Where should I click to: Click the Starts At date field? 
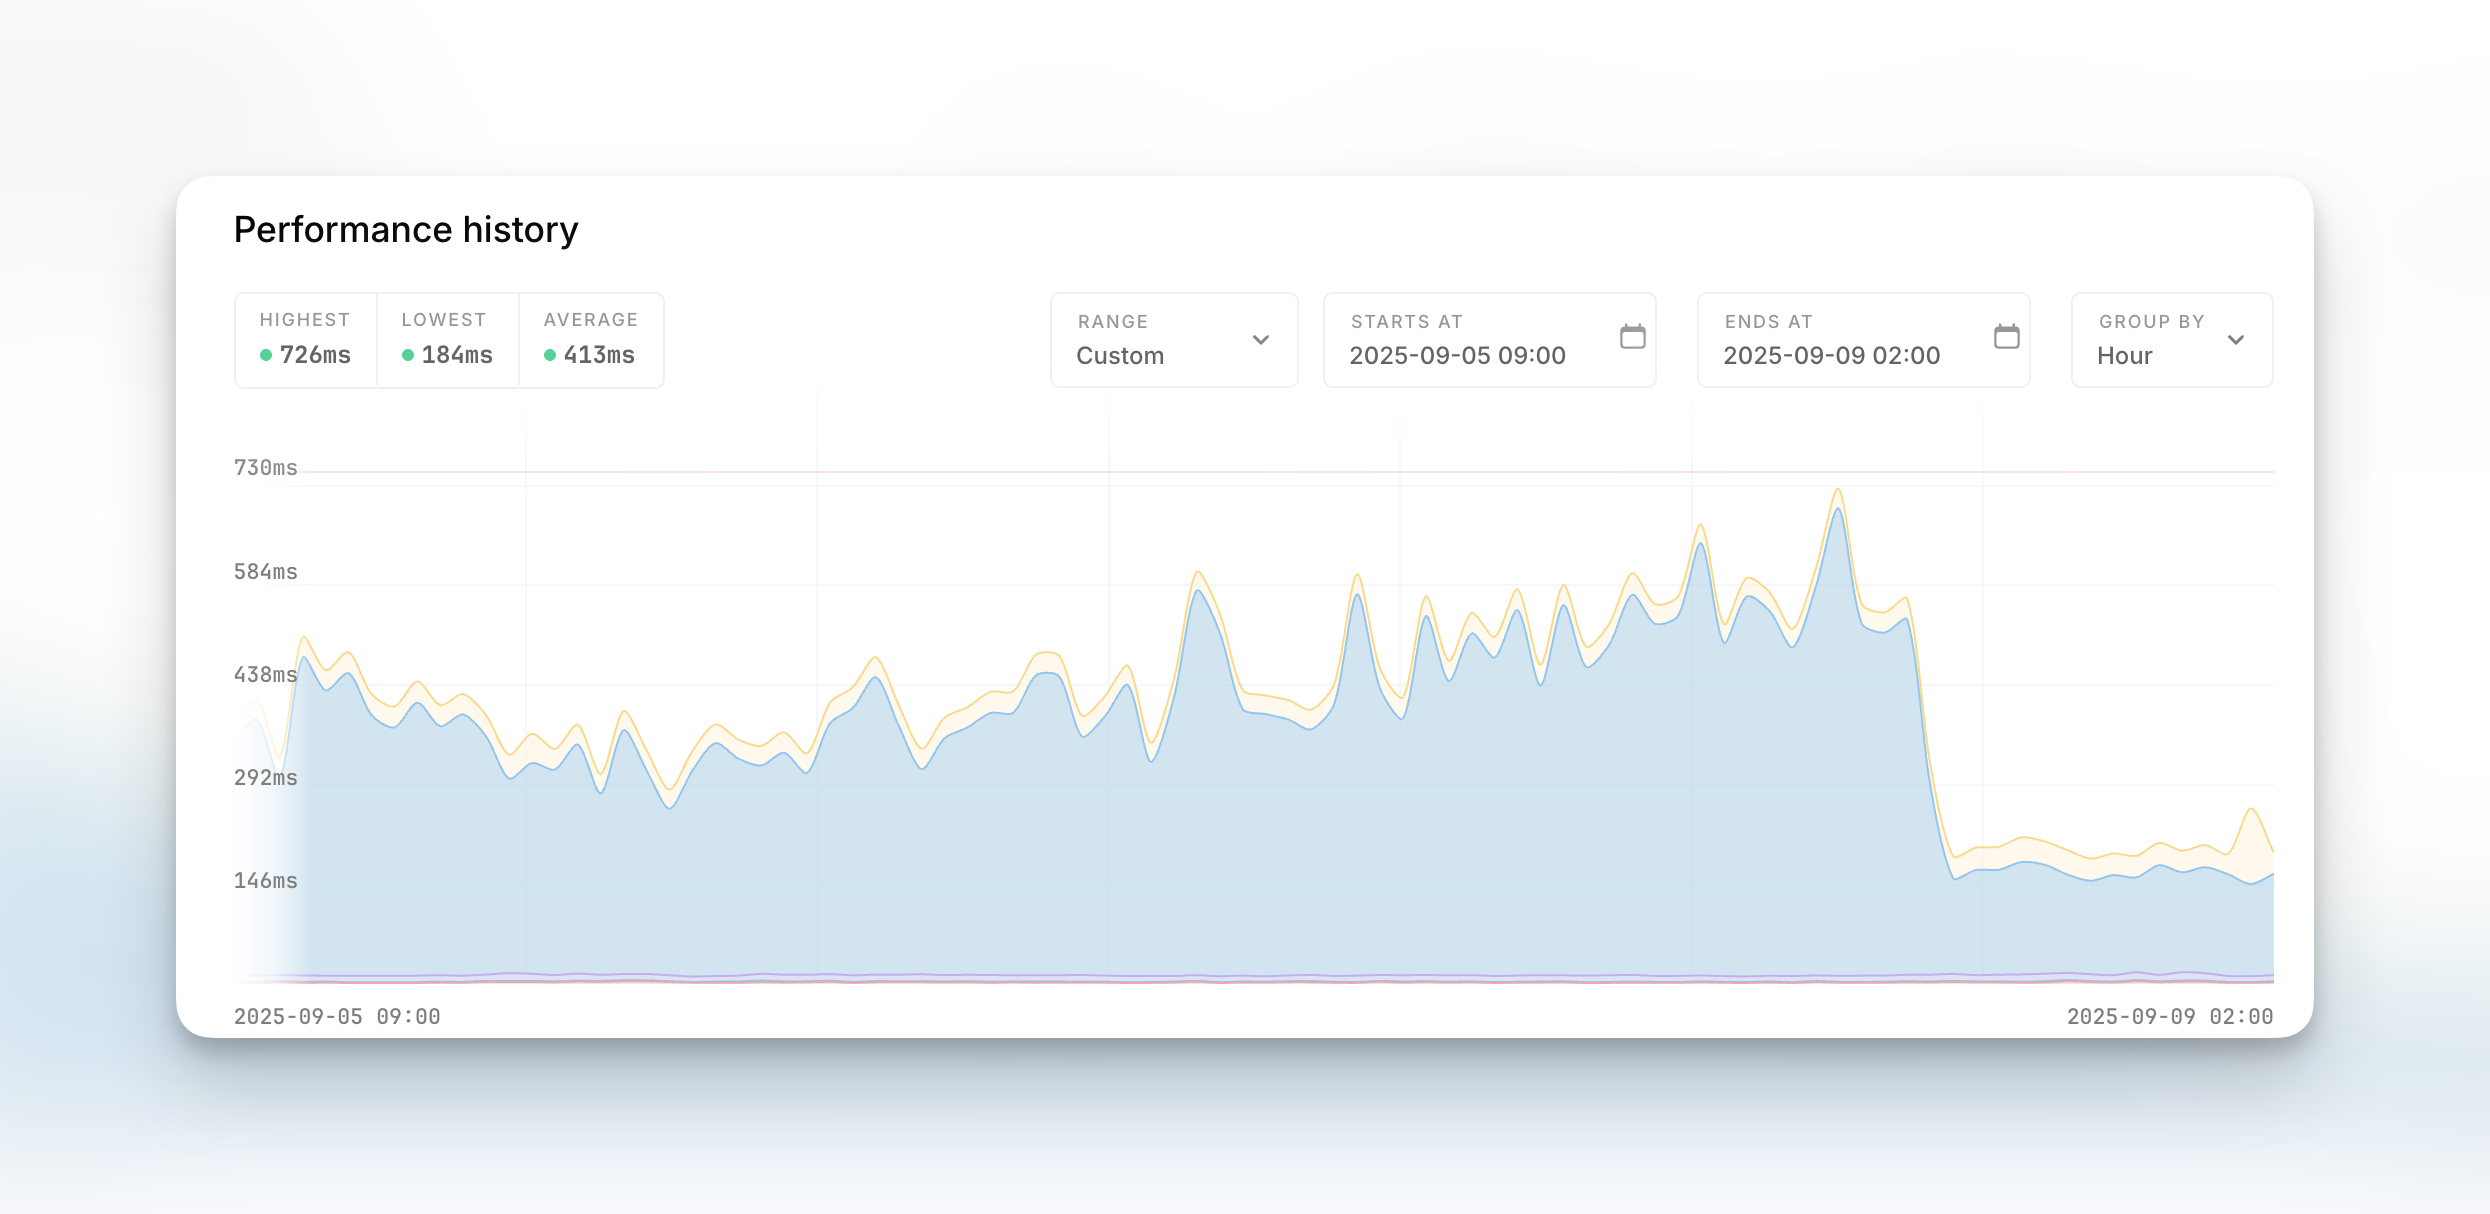1458,355
